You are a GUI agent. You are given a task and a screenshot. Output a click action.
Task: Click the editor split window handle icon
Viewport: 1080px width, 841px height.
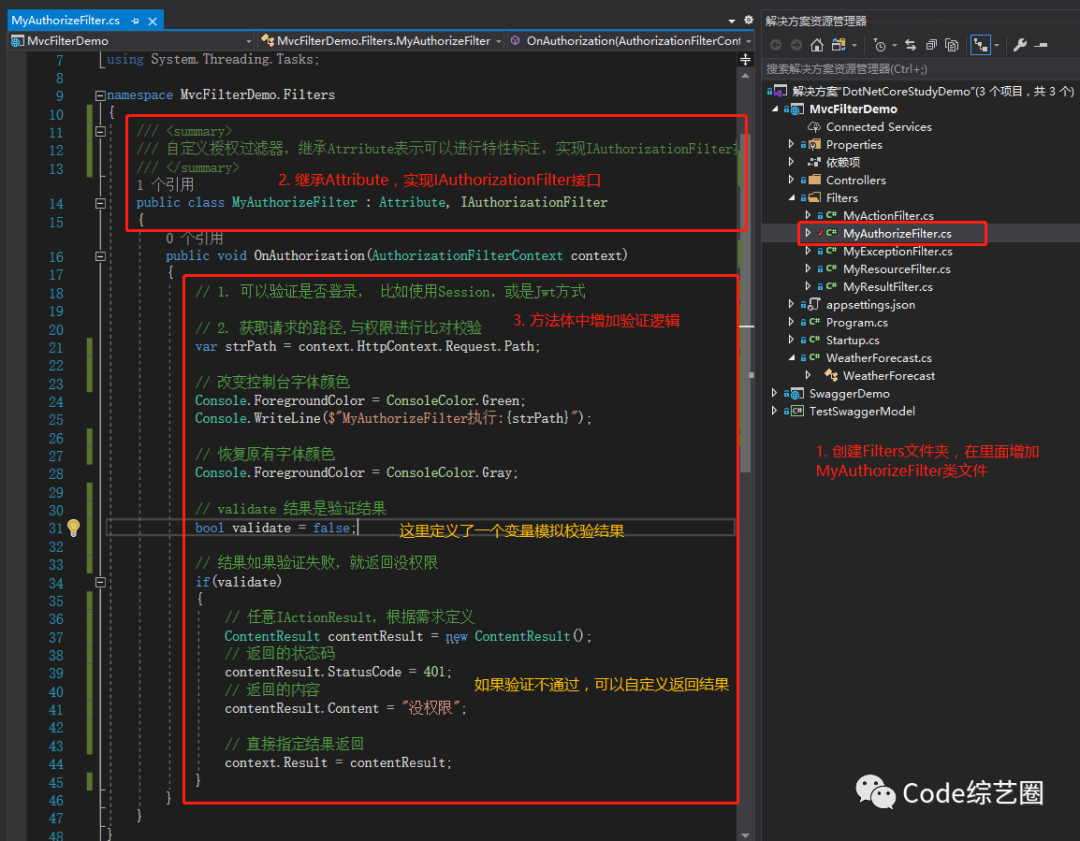pyautogui.click(x=745, y=60)
